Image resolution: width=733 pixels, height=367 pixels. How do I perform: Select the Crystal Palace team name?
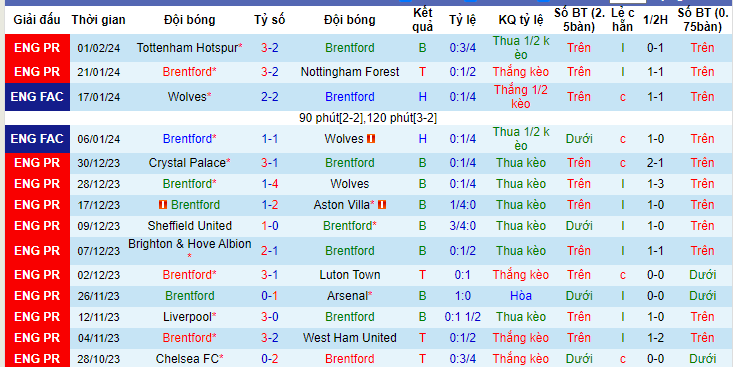(187, 163)
